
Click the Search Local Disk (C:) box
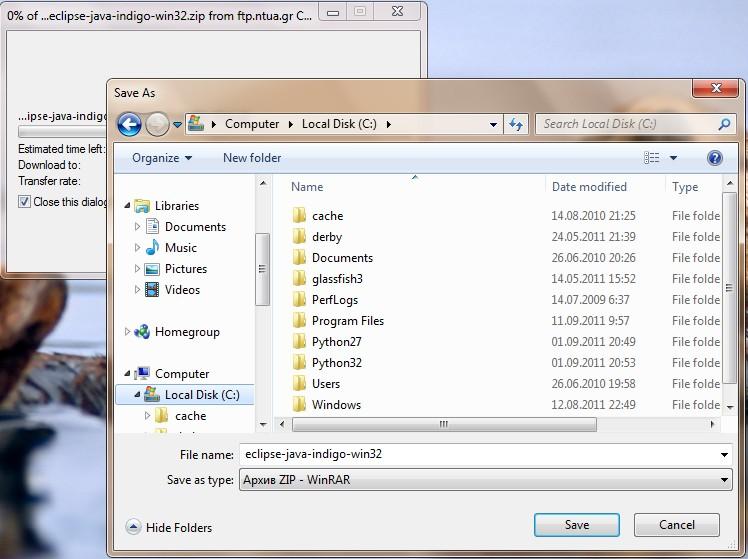(x=635, y=124)
